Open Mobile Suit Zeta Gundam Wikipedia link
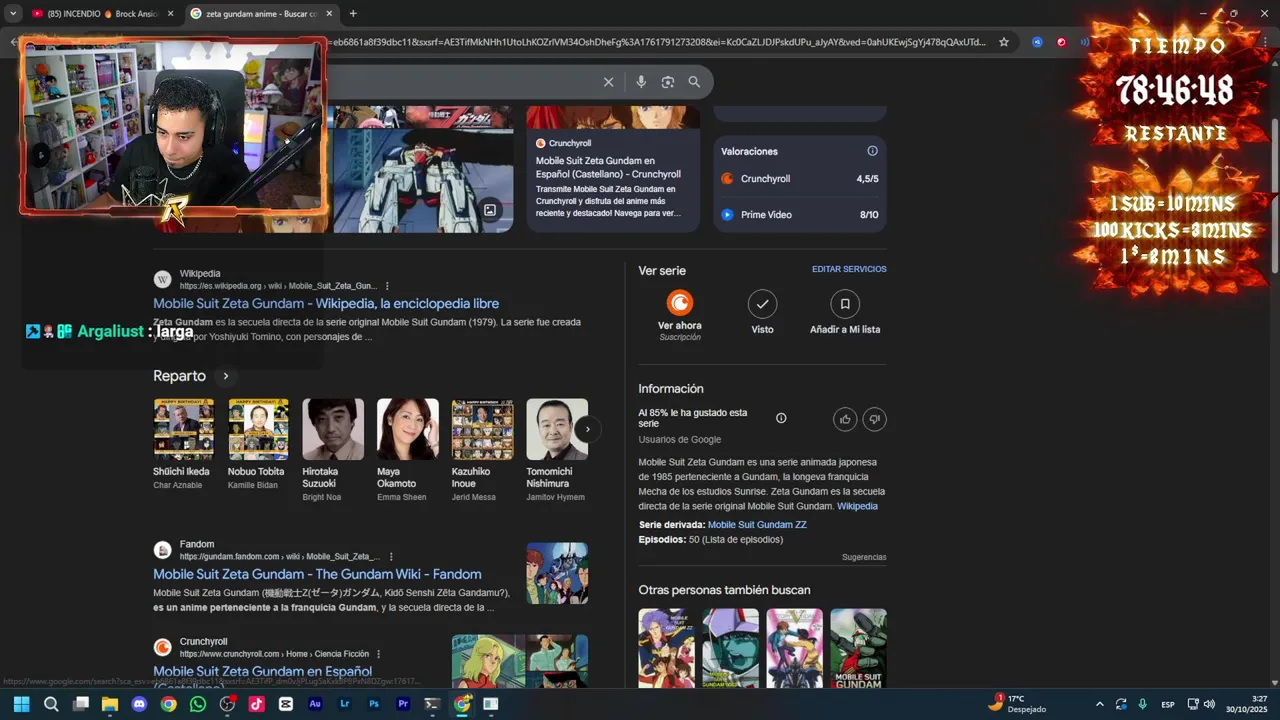1280x720 pixels. pos(326,303)
